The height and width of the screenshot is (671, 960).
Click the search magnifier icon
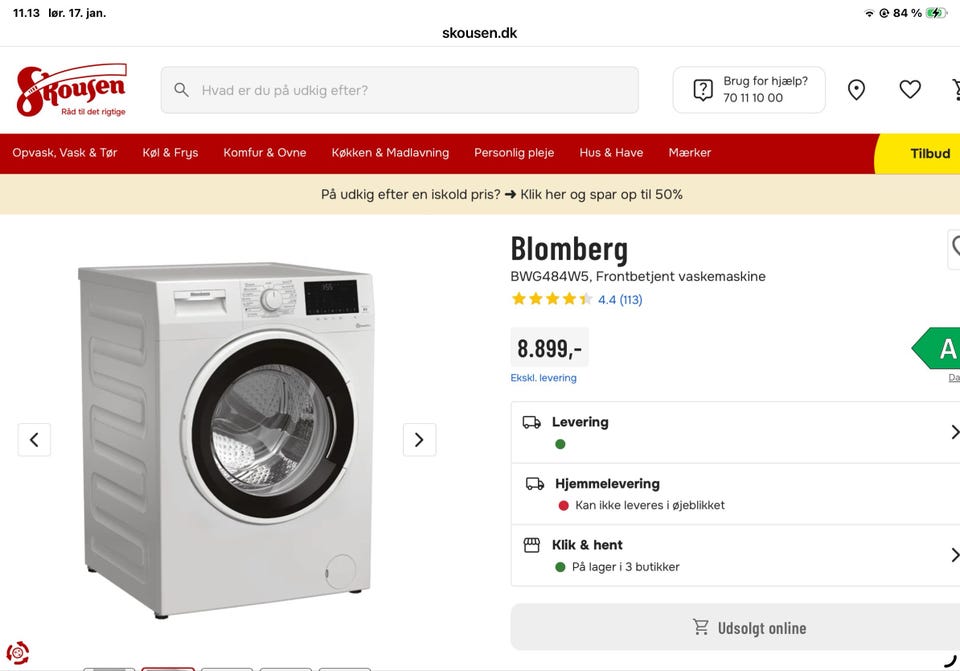181,90
